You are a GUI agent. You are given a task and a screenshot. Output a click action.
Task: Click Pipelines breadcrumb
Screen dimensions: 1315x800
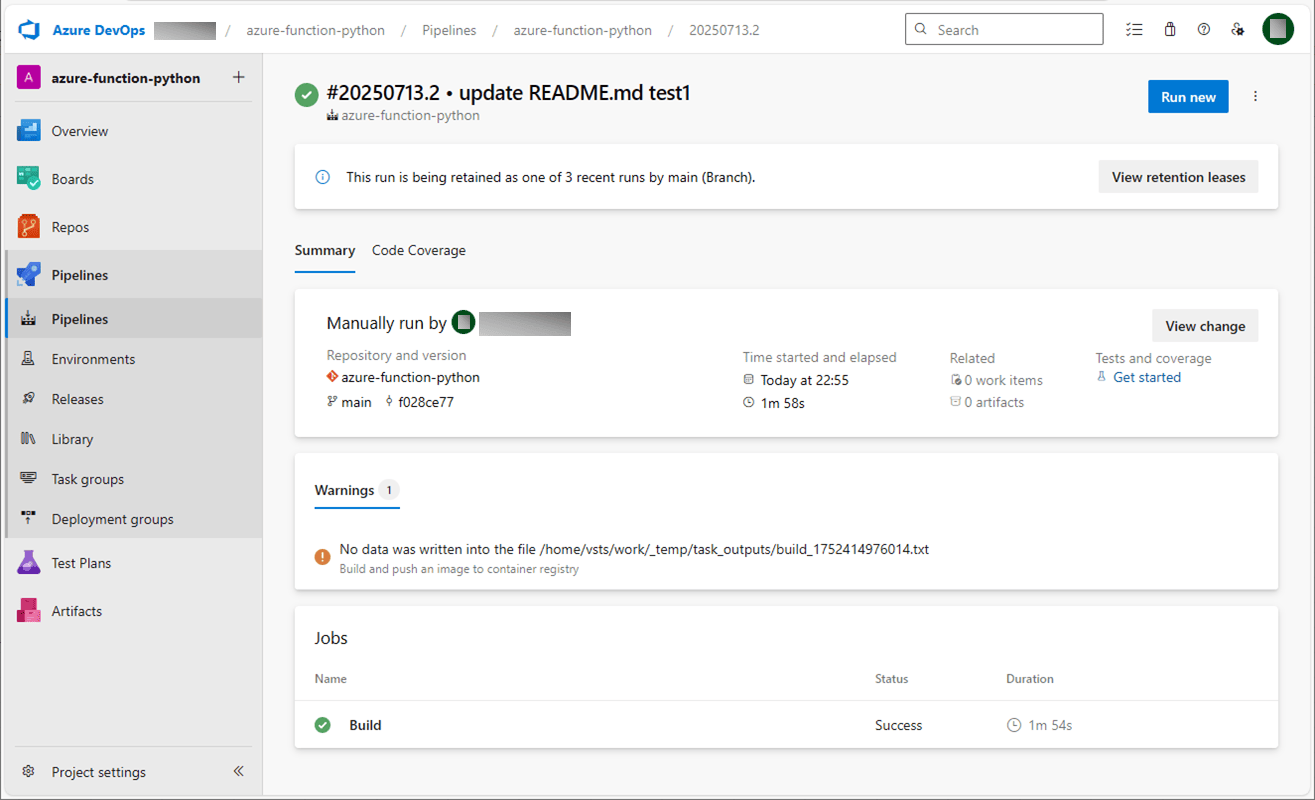[x=449, y=30]
